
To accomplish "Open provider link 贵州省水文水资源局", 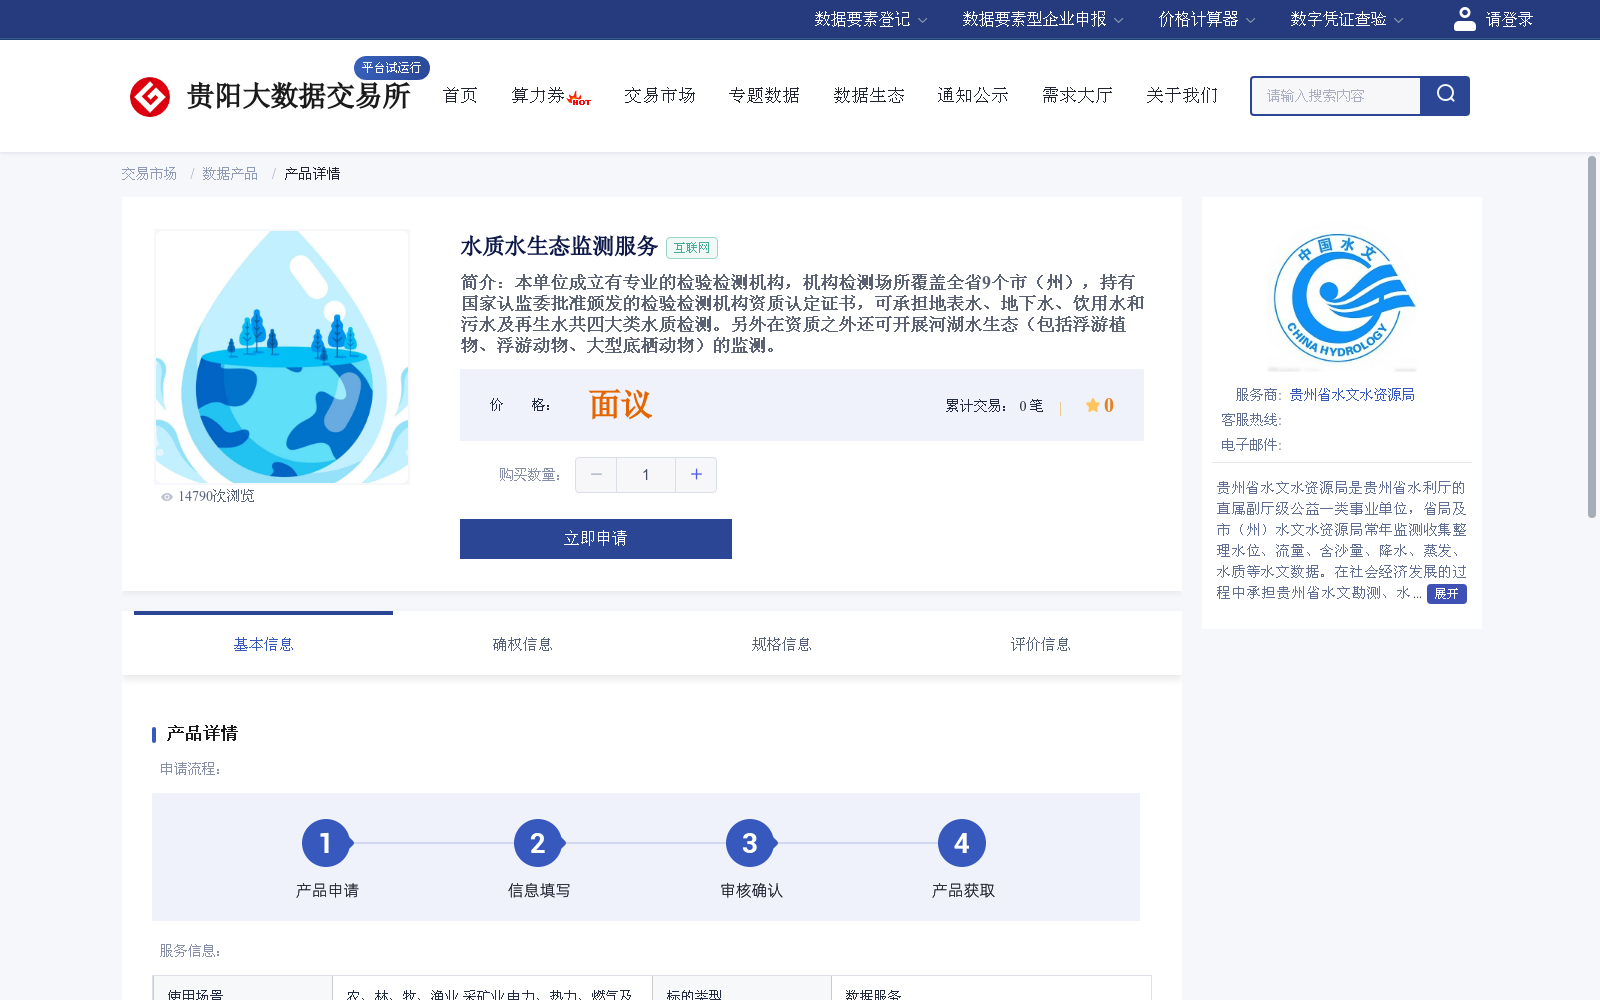I will 1352,395.
